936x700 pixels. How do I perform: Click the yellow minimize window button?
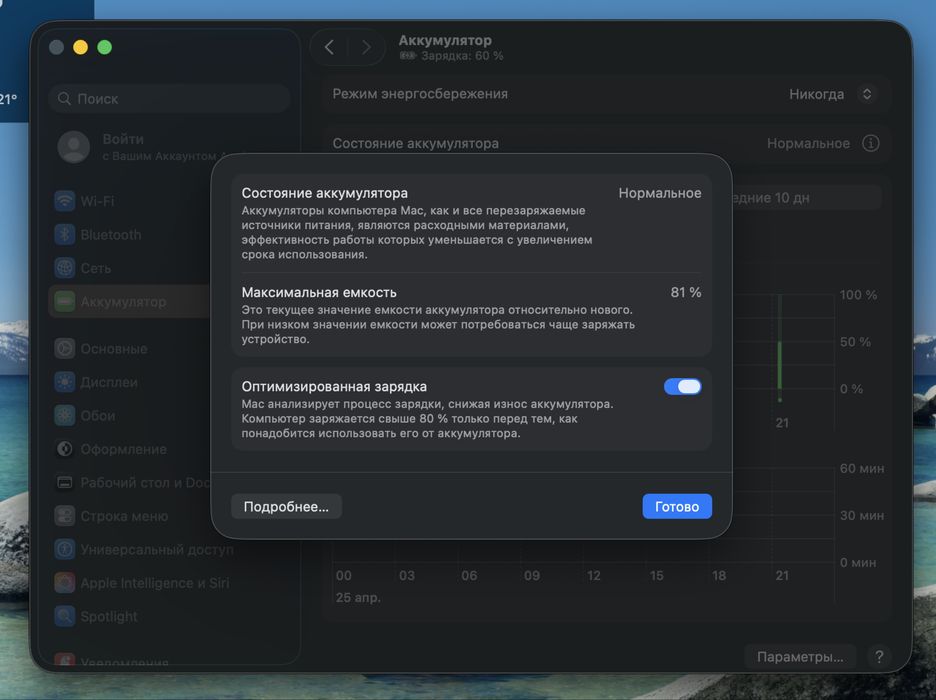[x=81, y=47]
